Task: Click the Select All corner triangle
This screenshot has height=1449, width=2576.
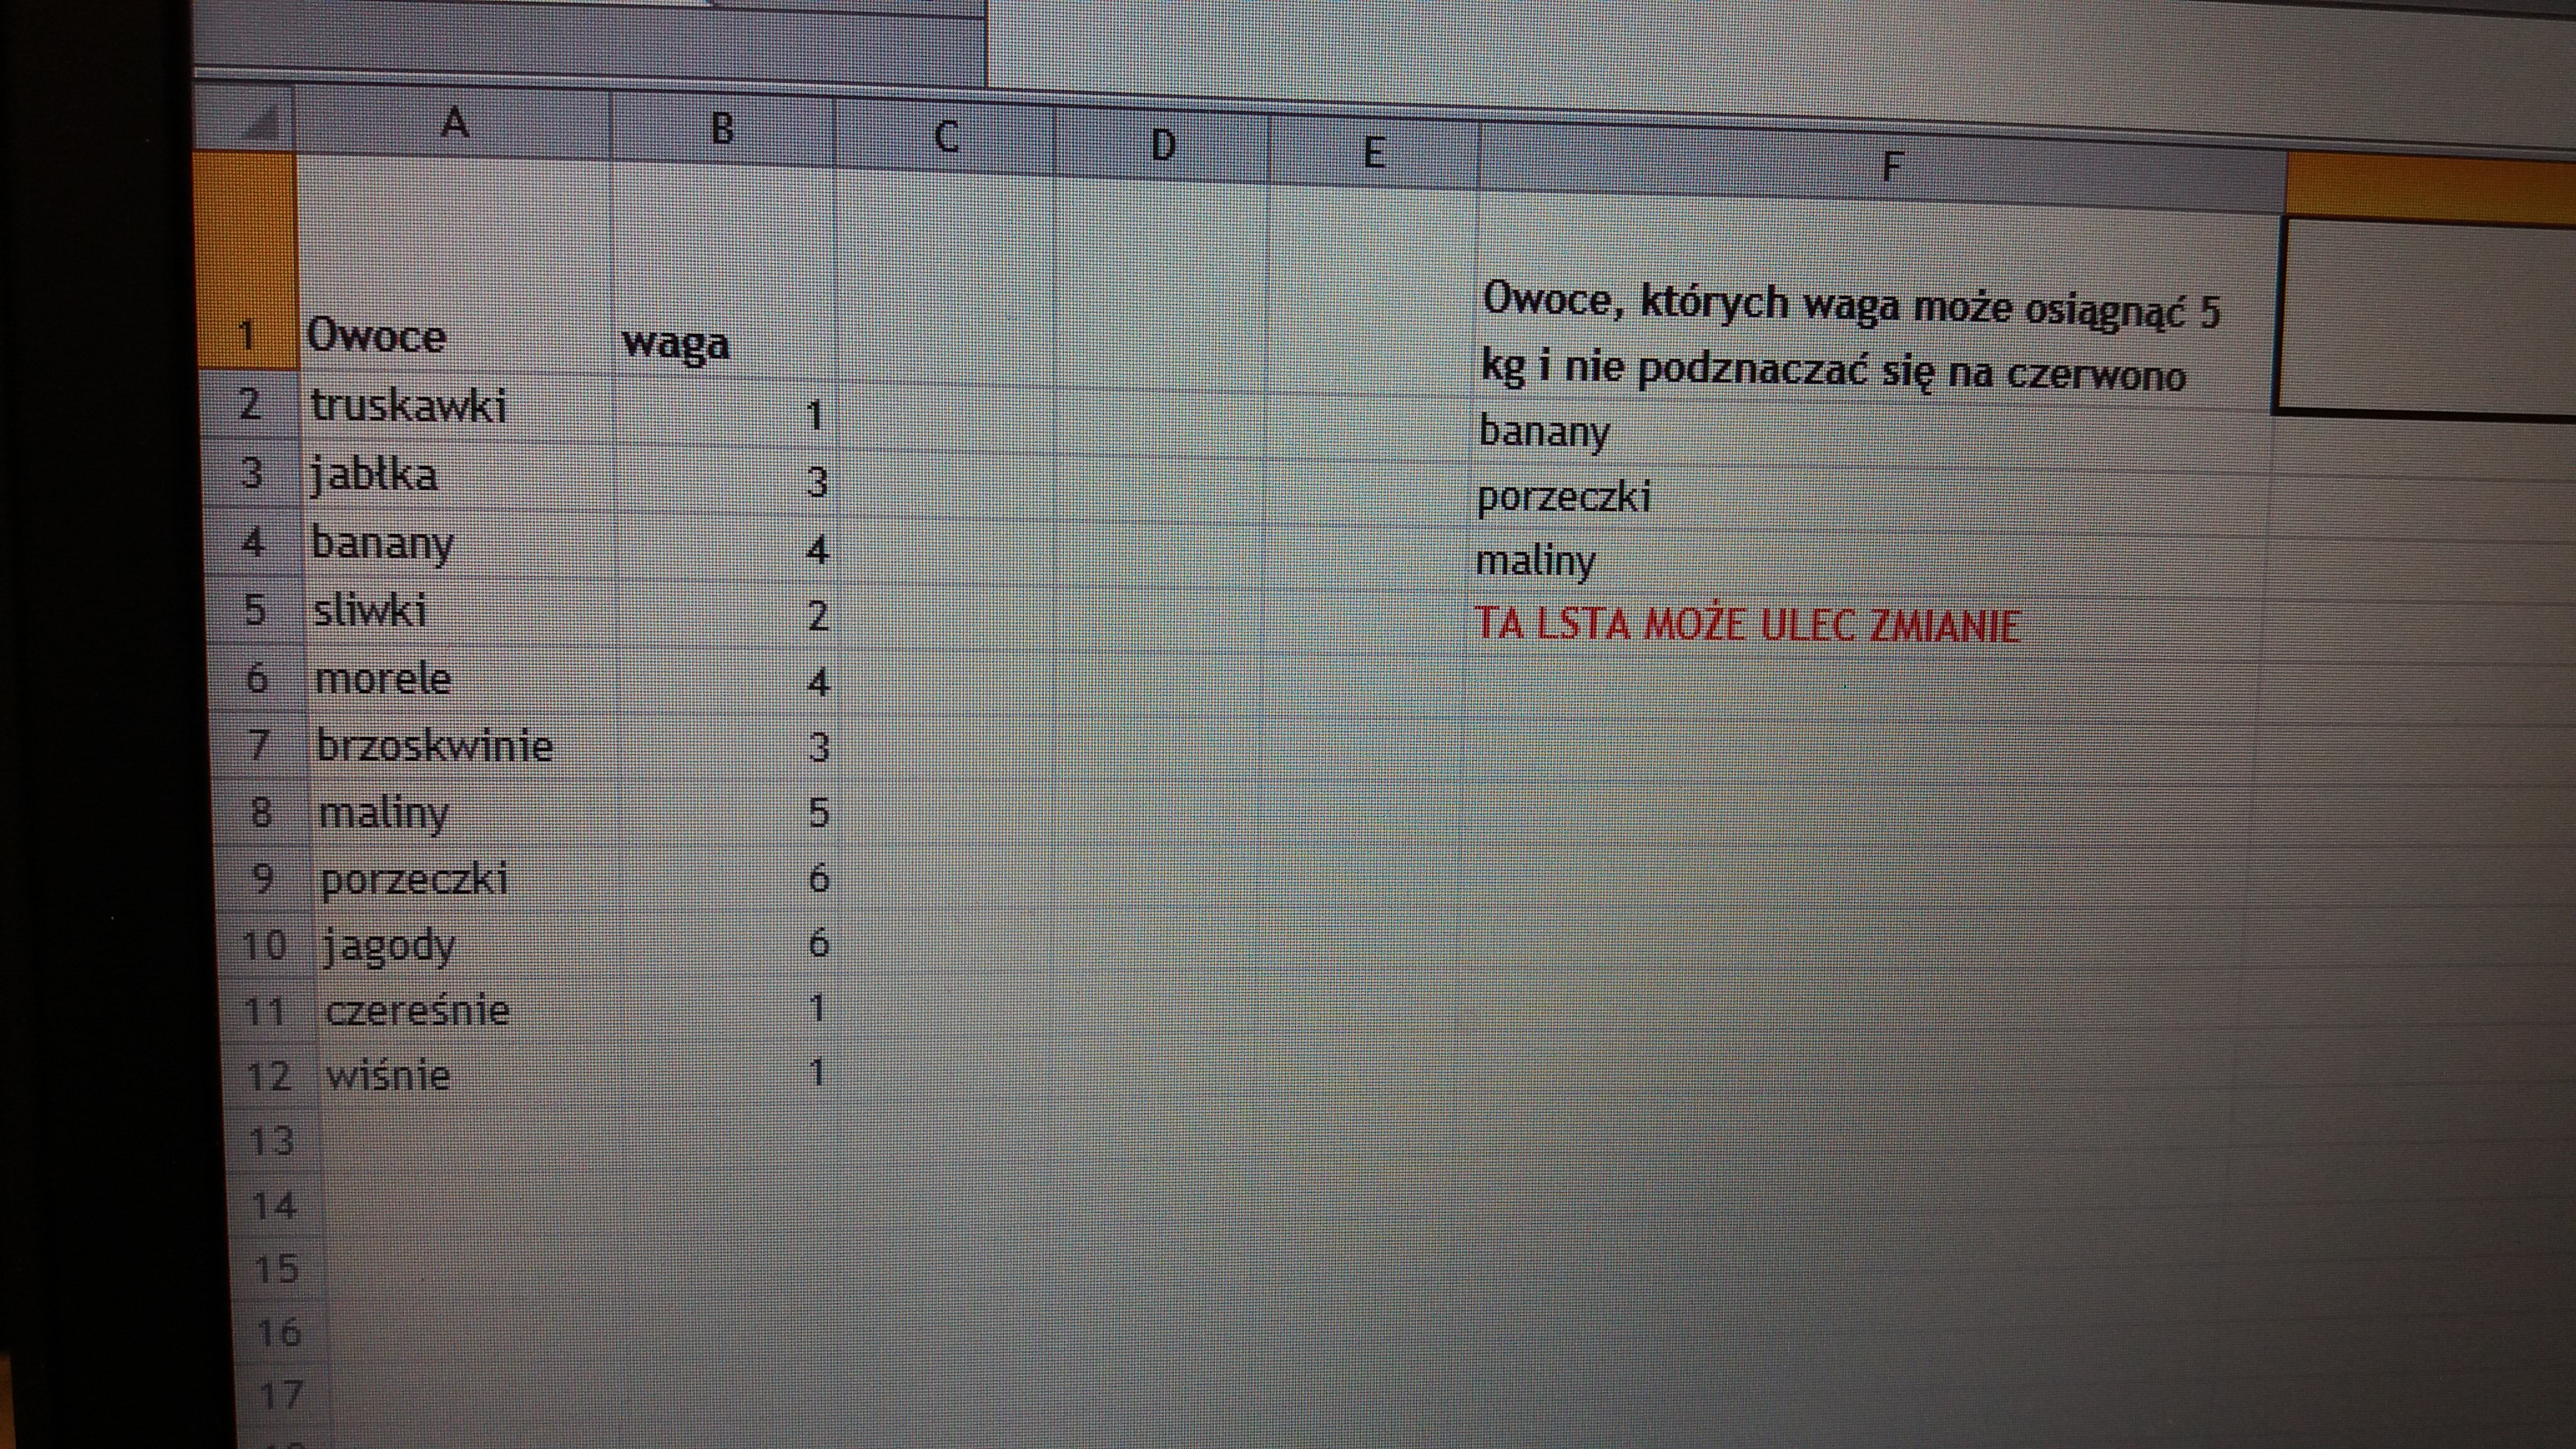Action: coord(245,118)
